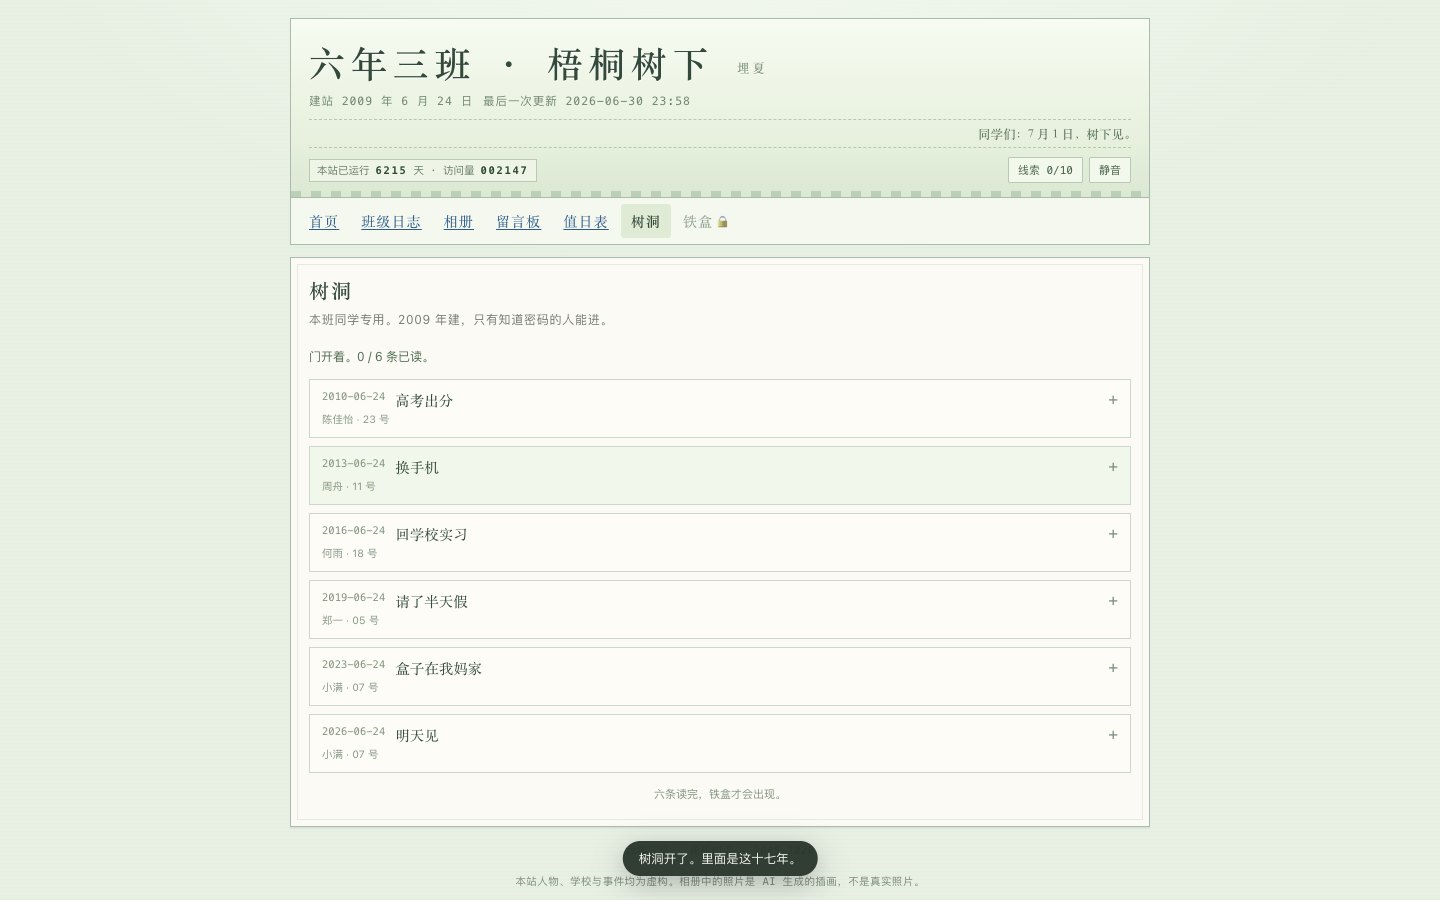Expand the 请了半天假 entry plus icon
Screen dimensions: 1440x900
tap(1113, 601)
